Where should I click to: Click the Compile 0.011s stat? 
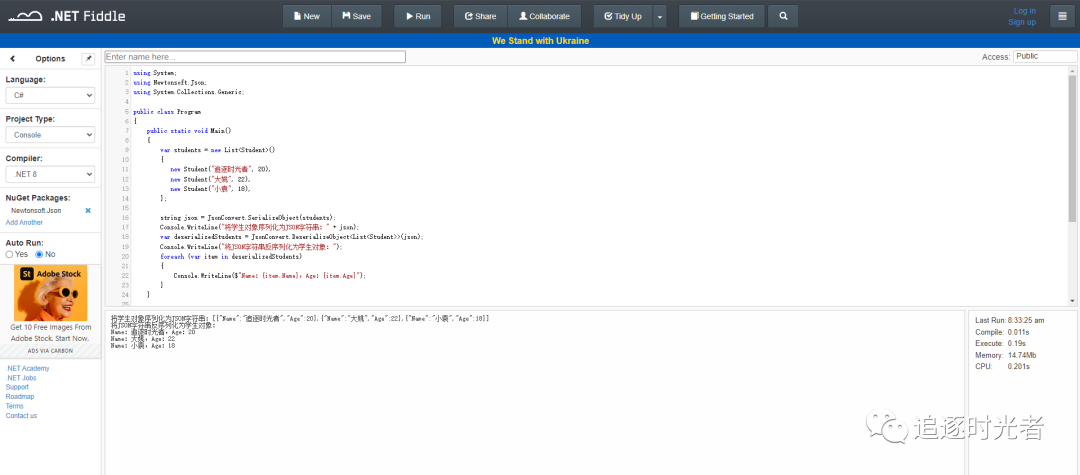tap(1003, 332)
